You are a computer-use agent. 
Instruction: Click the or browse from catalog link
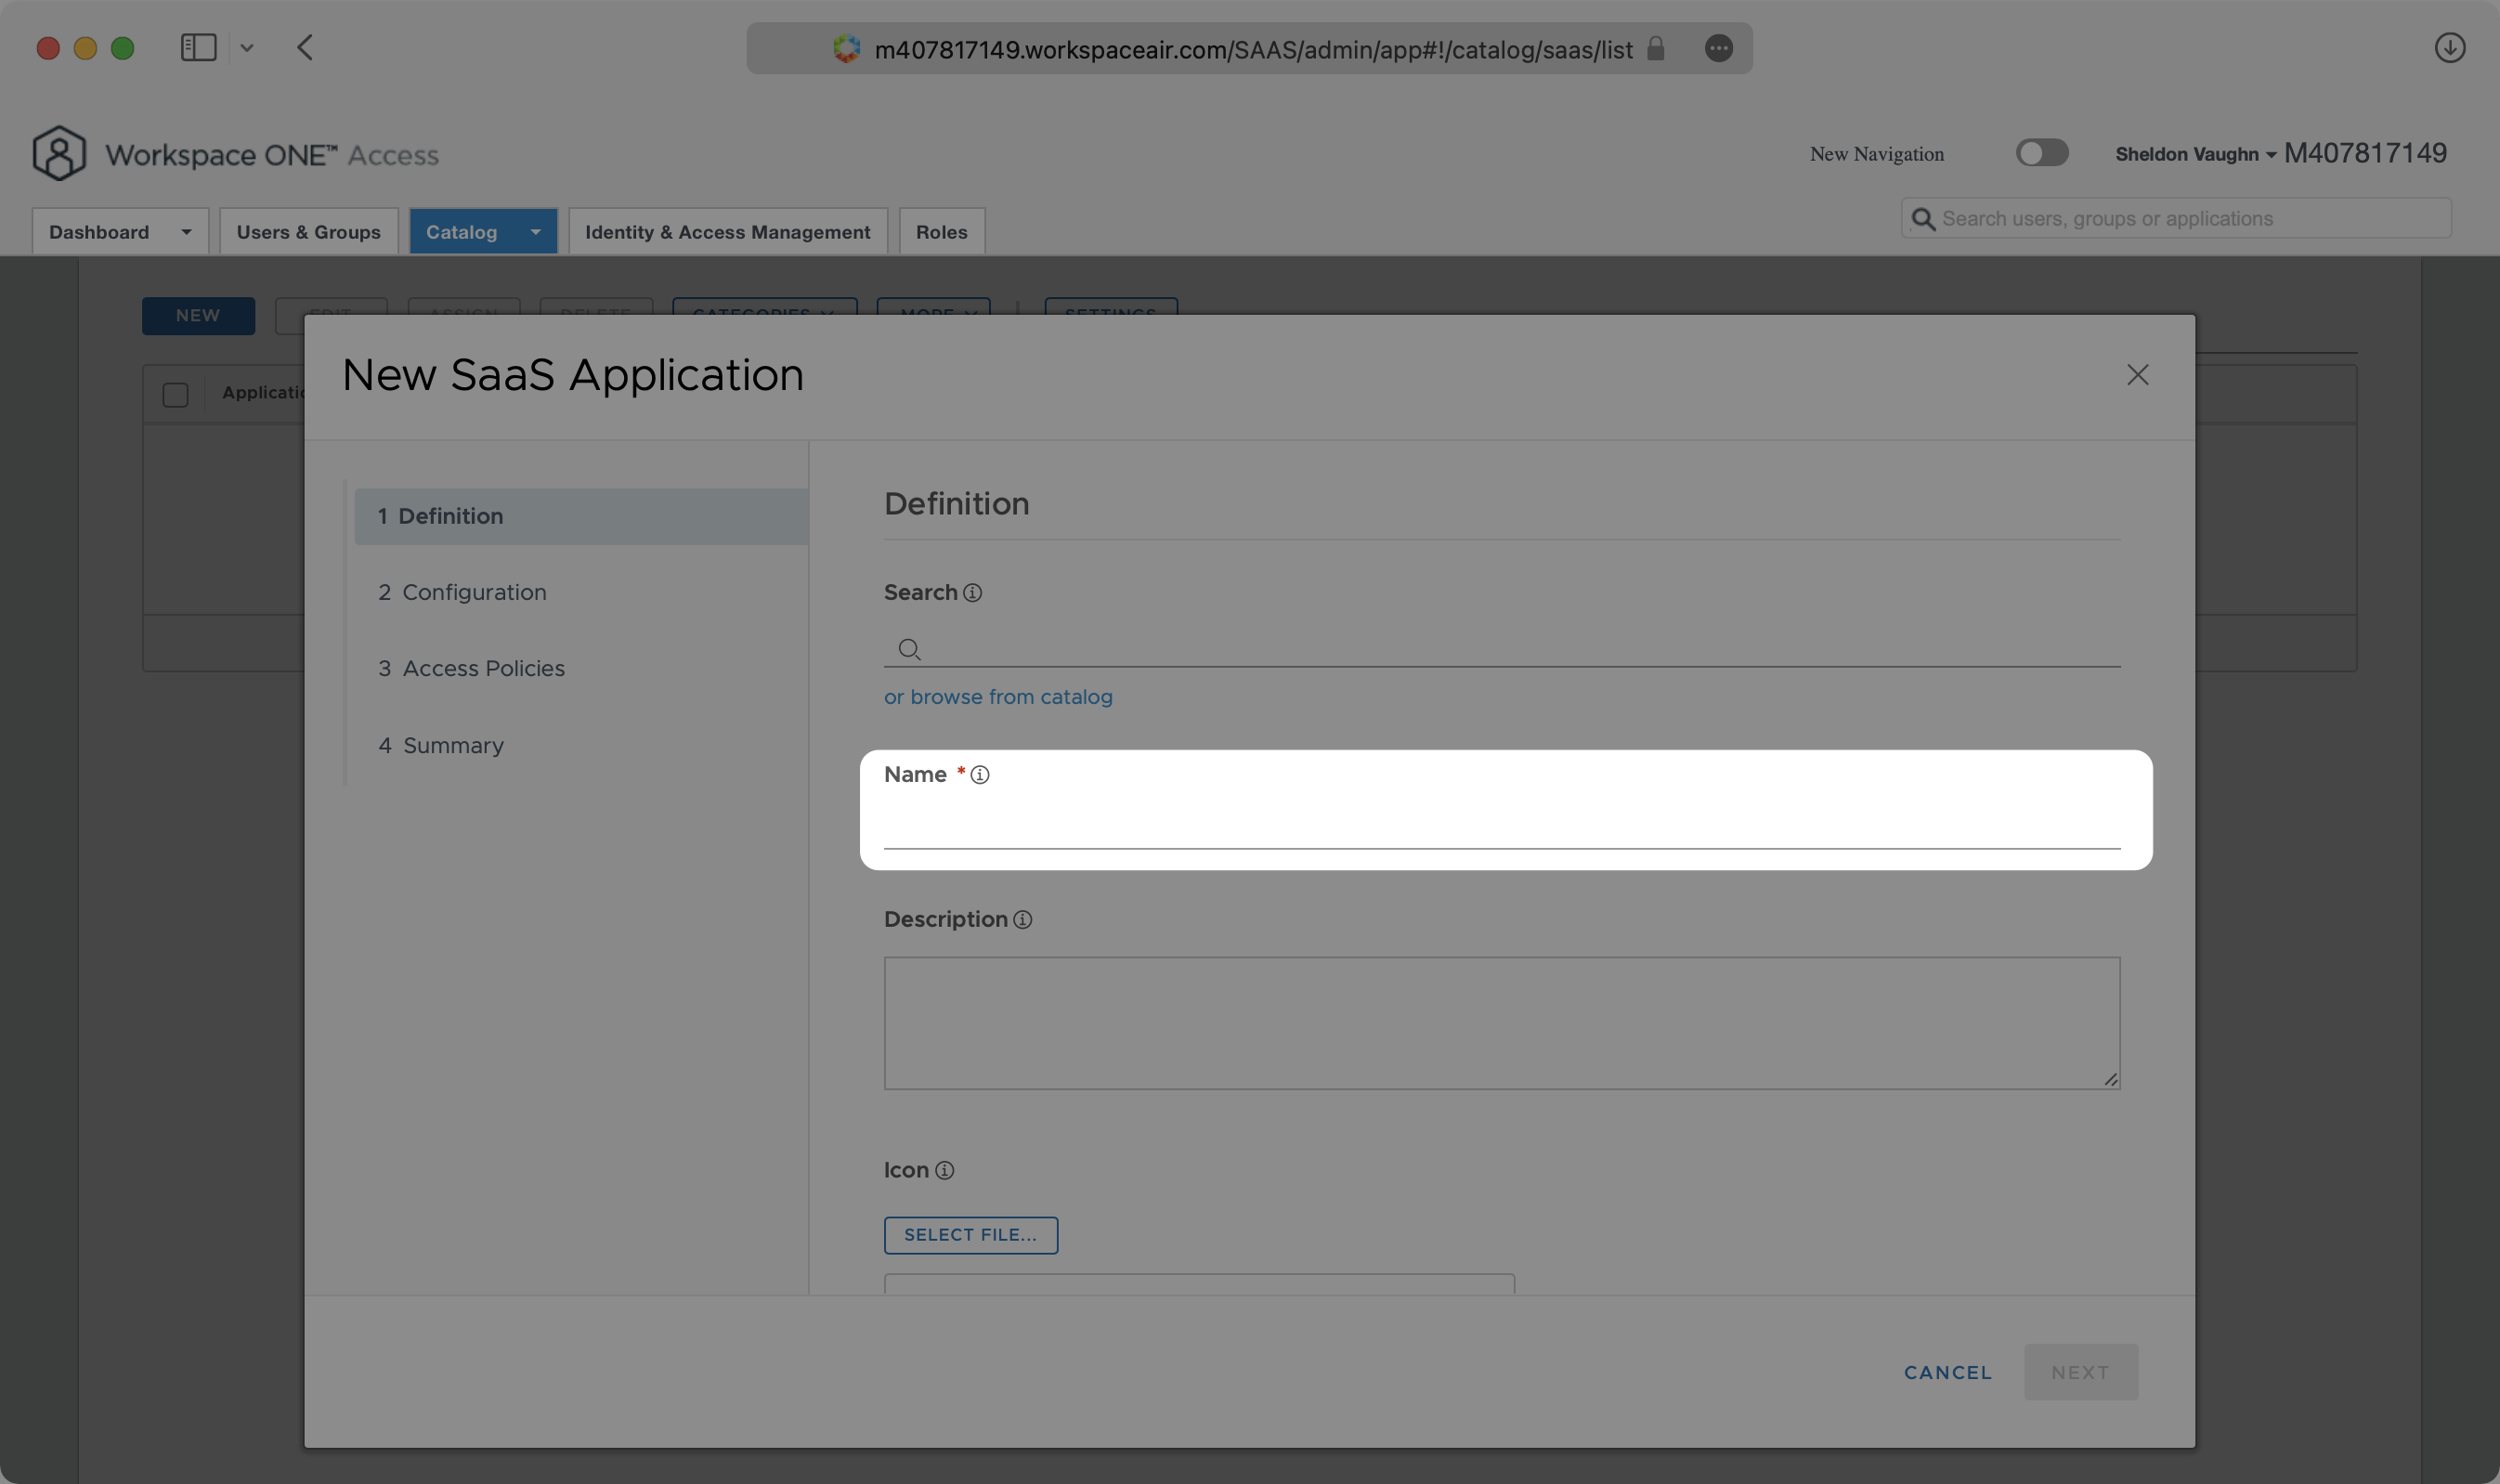998,696
